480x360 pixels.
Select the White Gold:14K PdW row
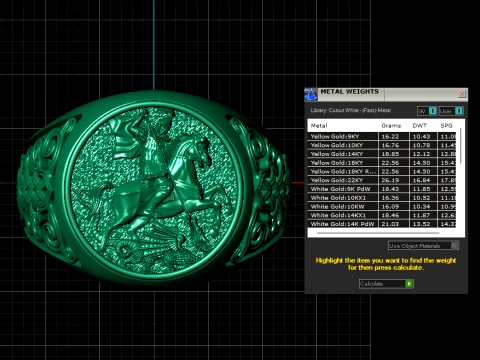click(x=382, y=224)
